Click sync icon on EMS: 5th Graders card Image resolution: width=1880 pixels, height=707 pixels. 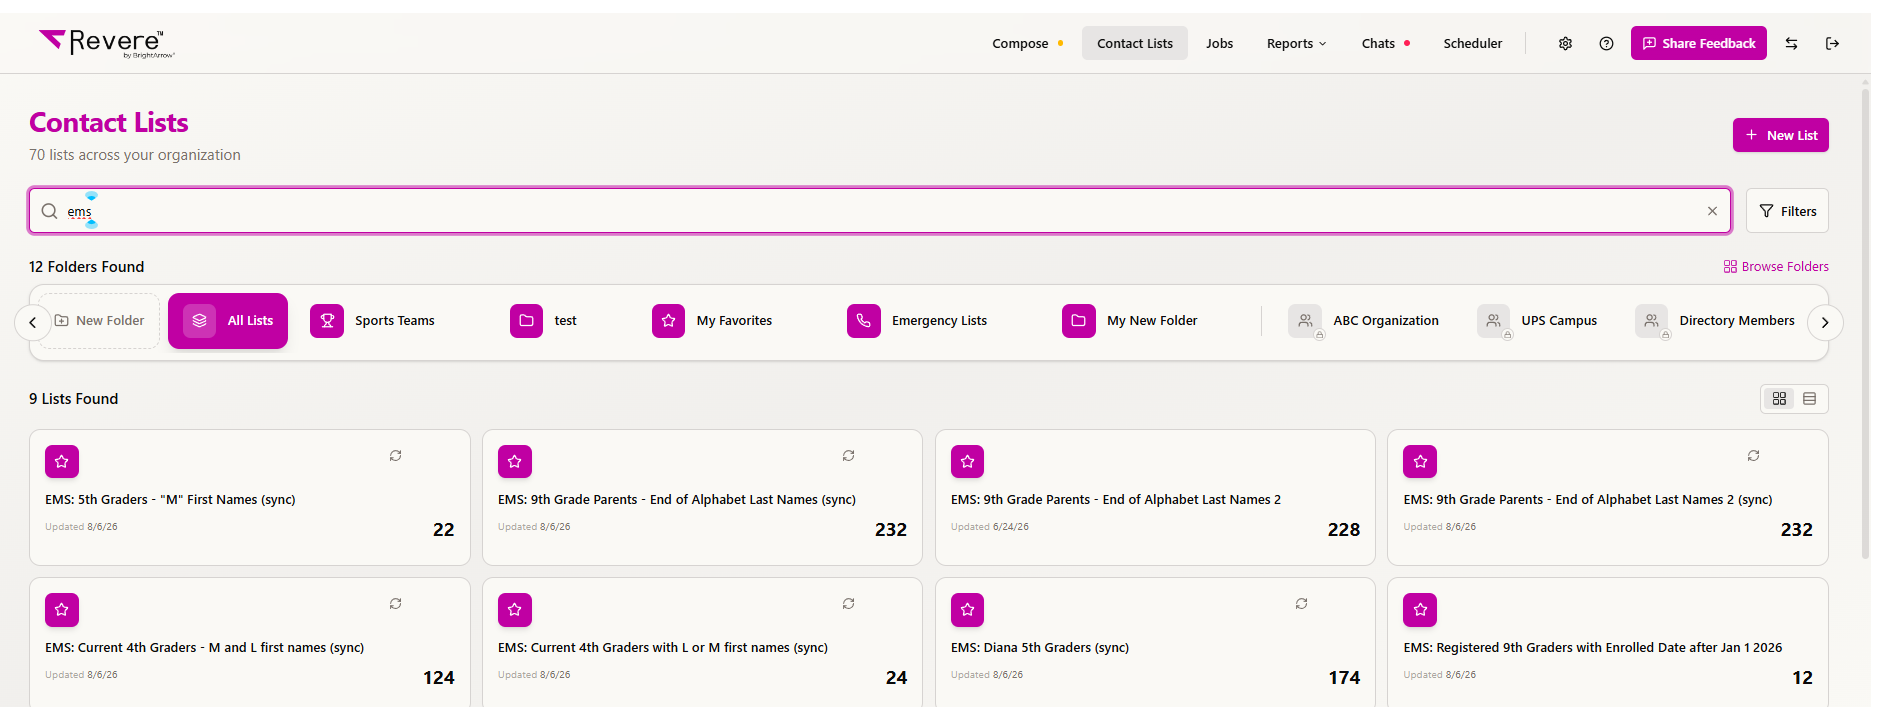[x=396, y=455]
